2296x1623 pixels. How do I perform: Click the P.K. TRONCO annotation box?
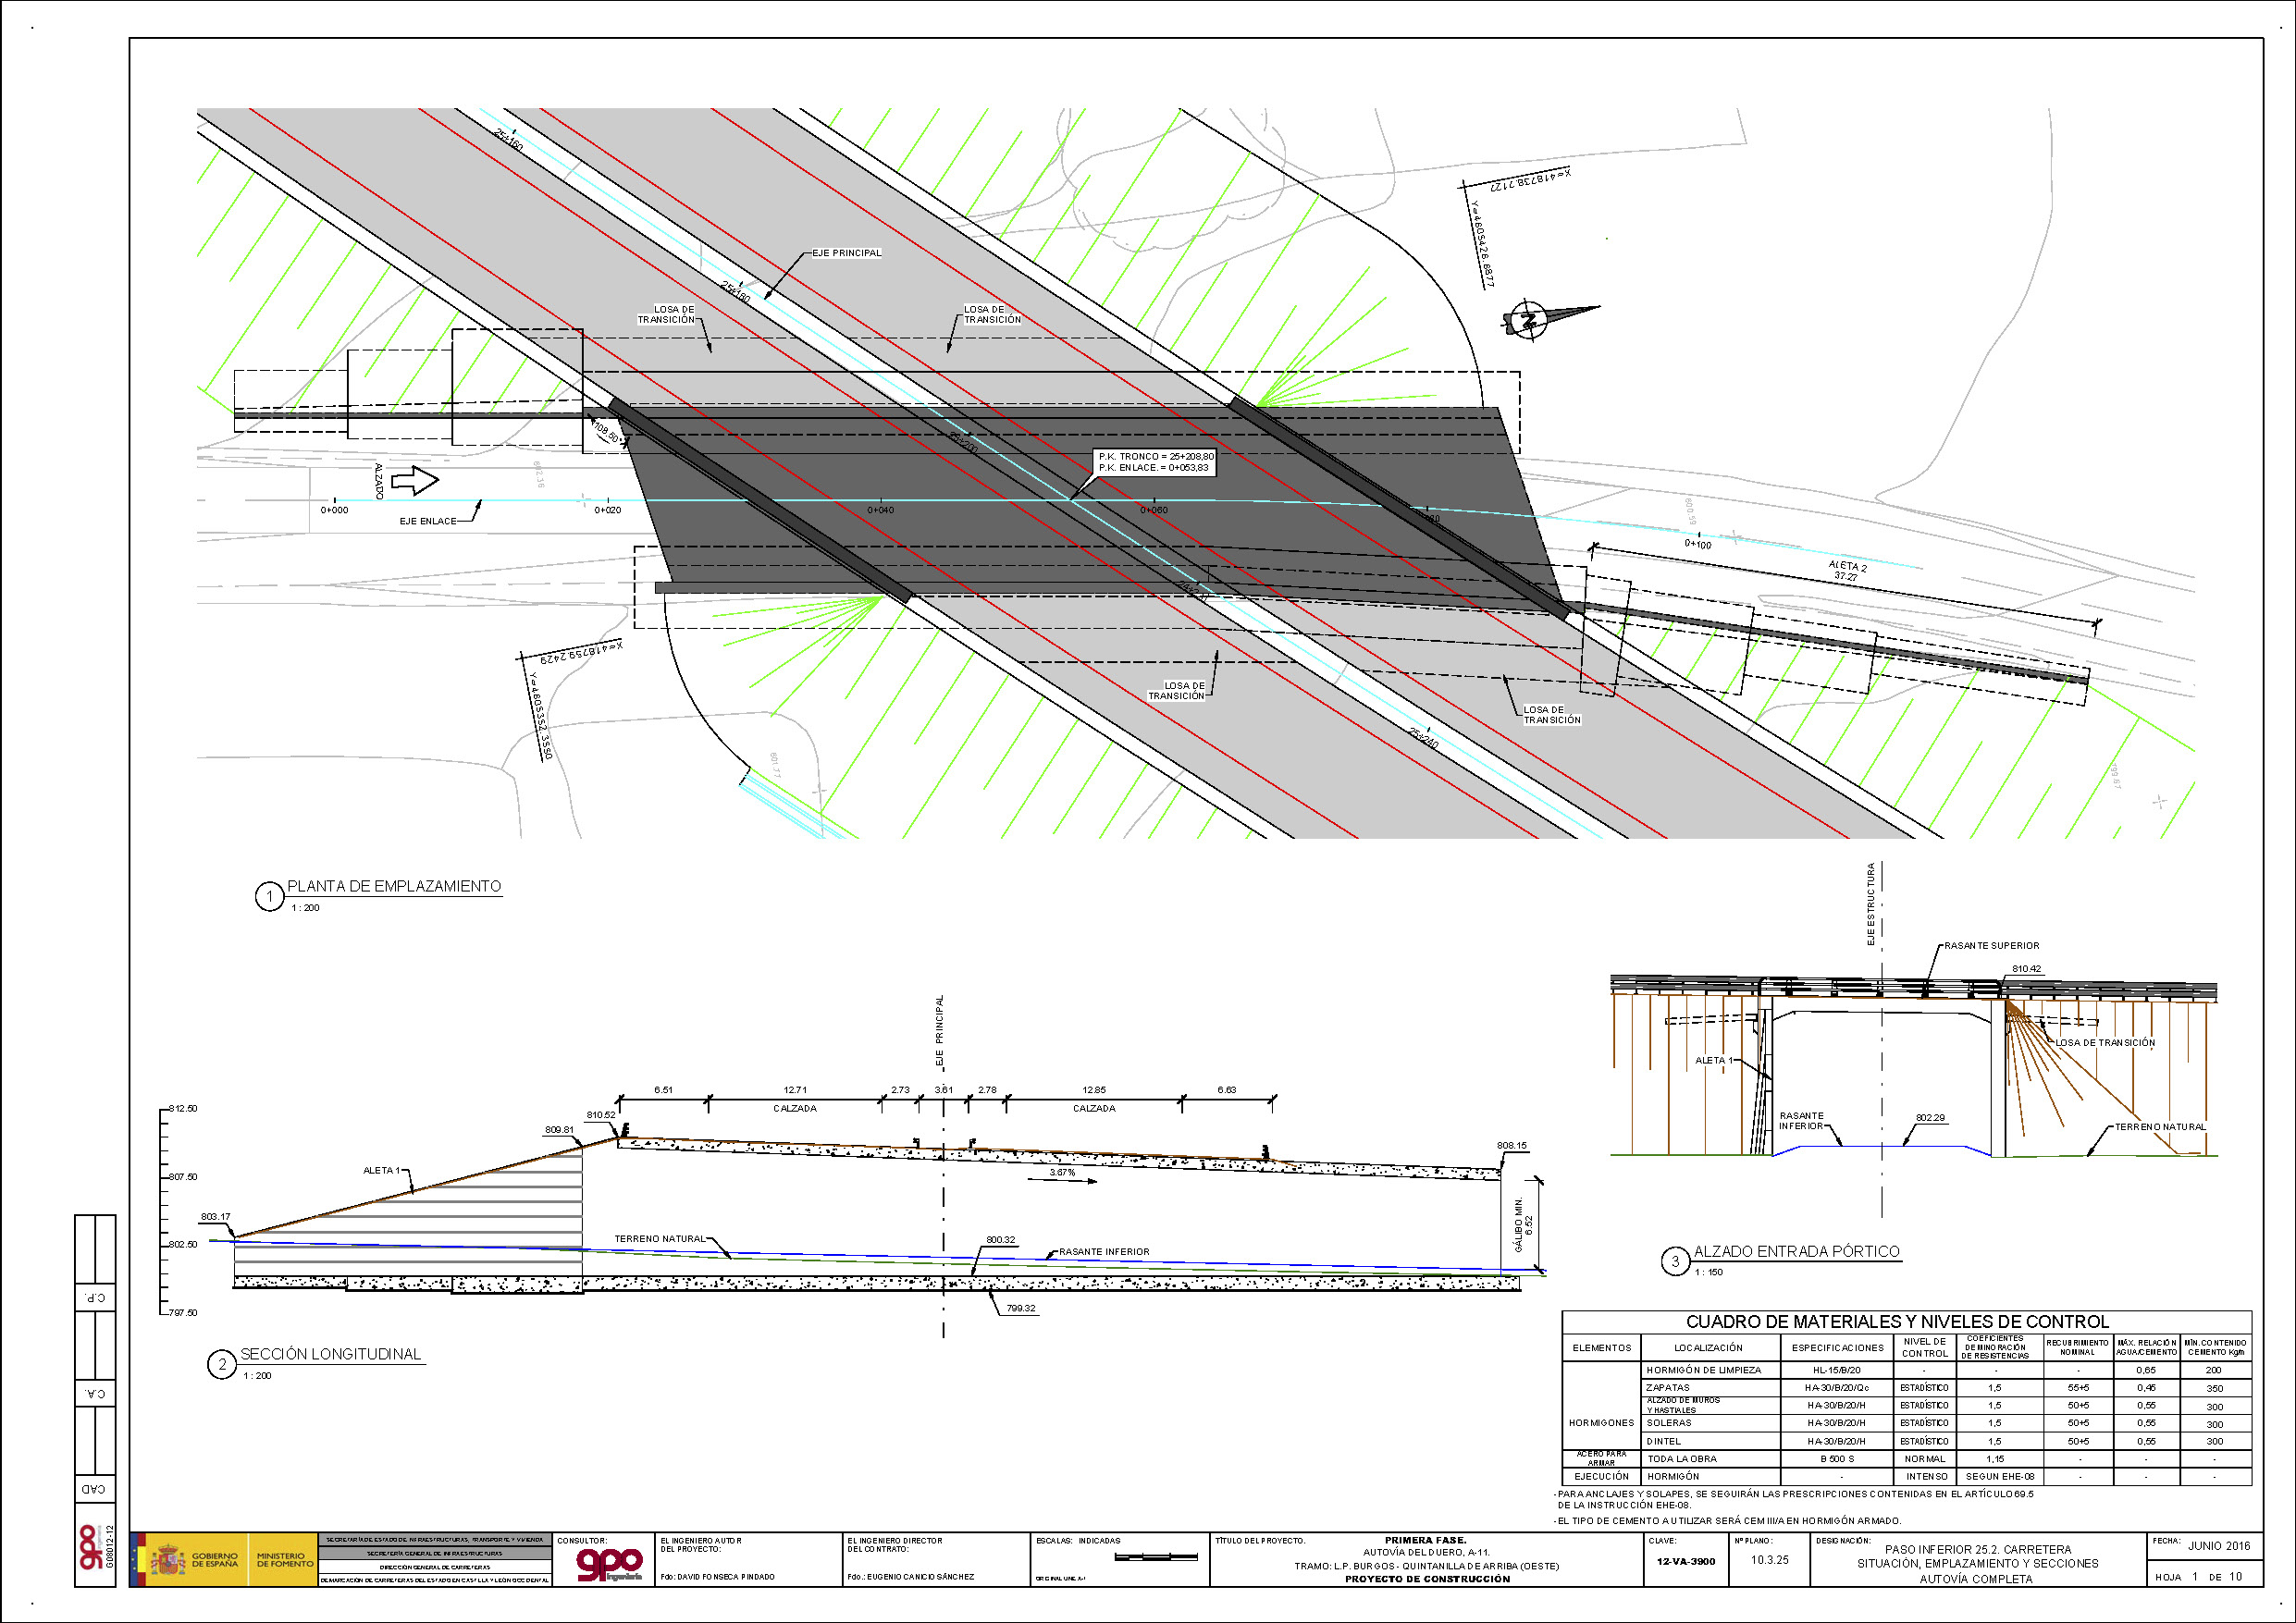point(1156,462)
